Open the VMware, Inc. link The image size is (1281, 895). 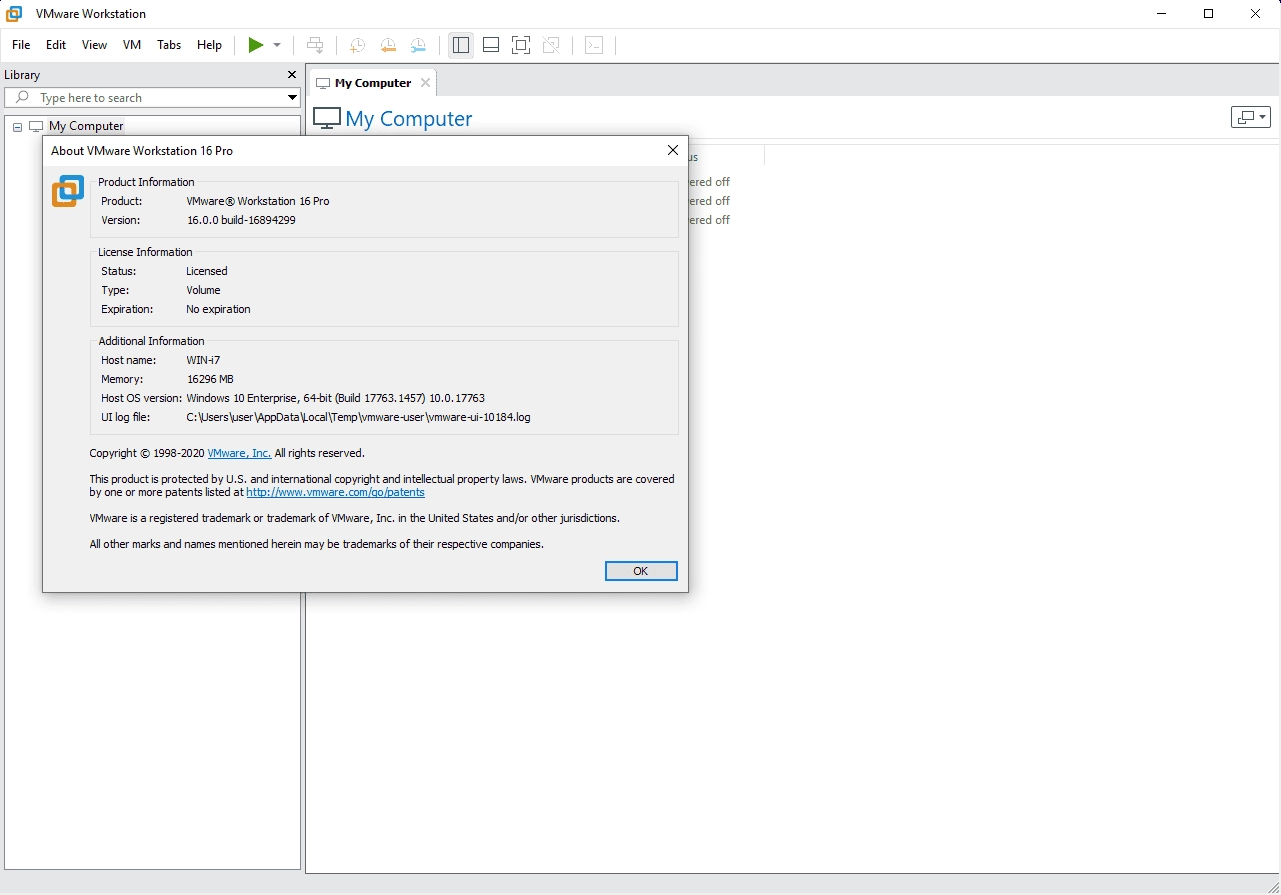point(239,453)
